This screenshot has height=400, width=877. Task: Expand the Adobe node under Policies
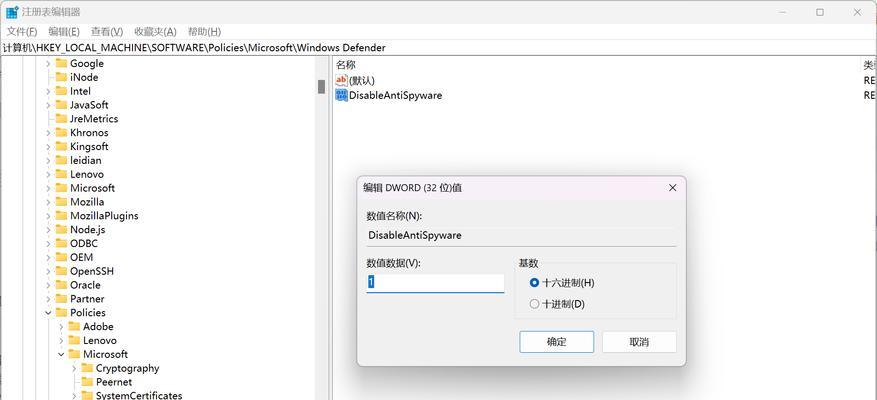point(62,326)
